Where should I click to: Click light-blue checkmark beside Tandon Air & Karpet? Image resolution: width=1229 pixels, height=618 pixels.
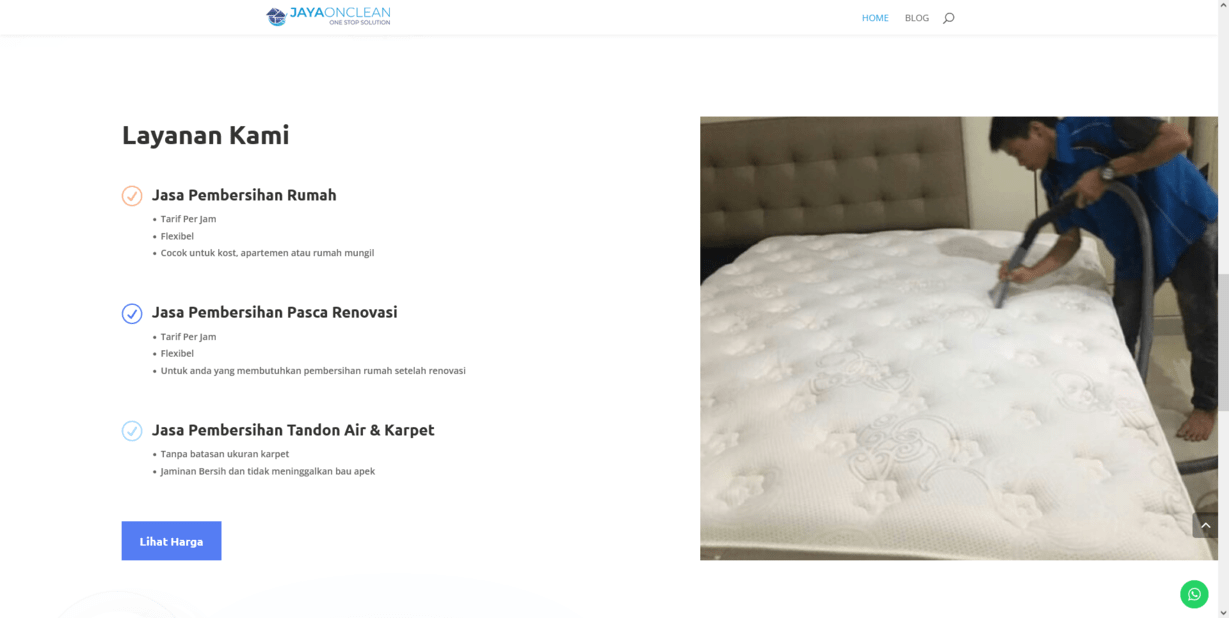132,431
